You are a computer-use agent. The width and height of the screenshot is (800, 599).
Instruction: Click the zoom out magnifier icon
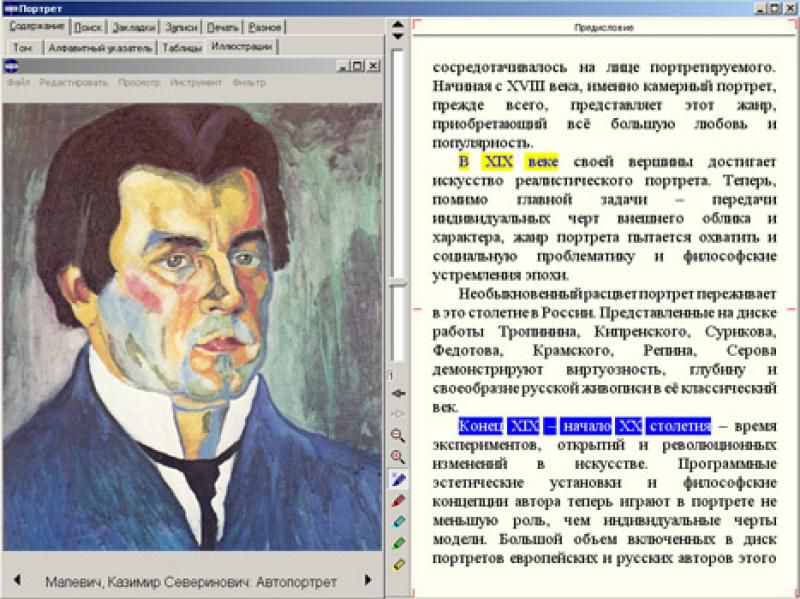coord(398,435)
